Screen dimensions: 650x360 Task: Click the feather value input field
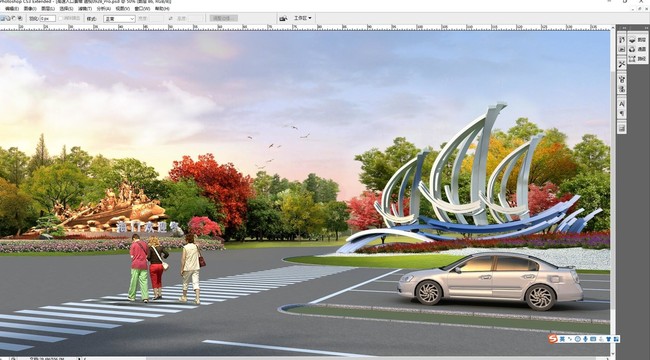coord(48,19)
